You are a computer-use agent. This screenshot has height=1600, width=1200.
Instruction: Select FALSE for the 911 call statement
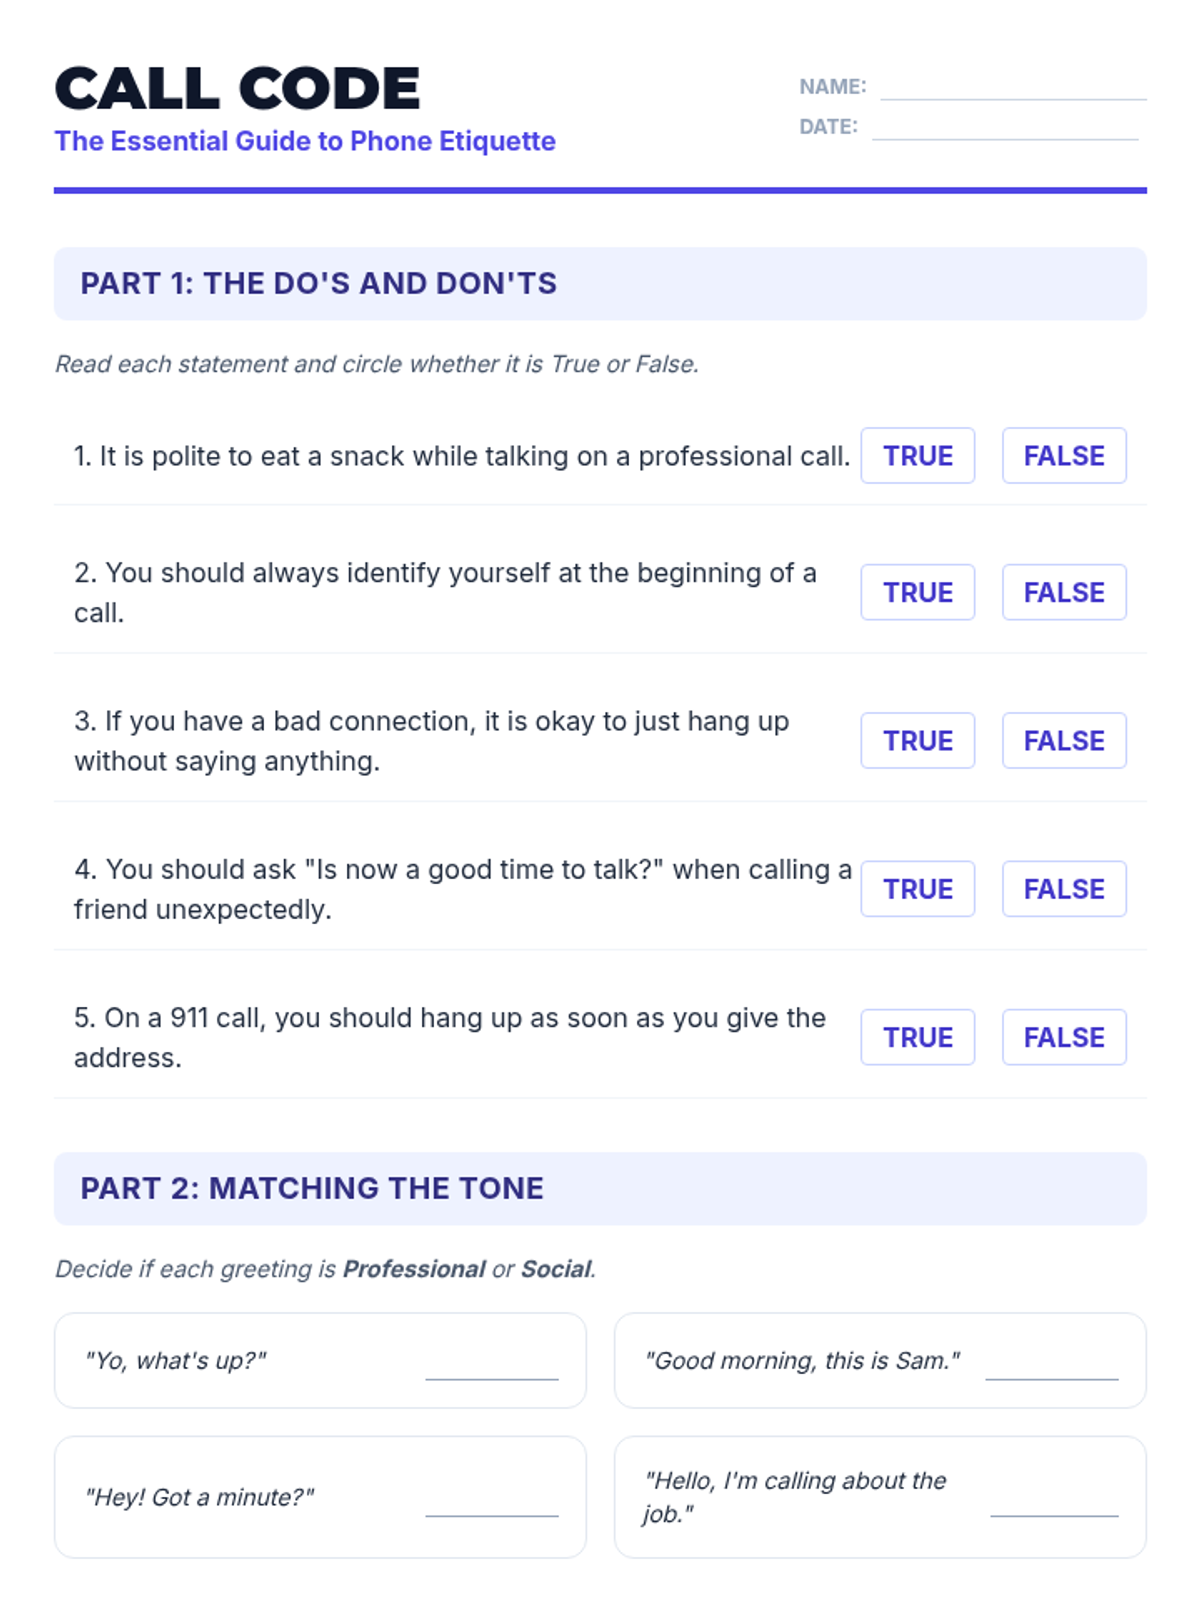[1064, 1038]
